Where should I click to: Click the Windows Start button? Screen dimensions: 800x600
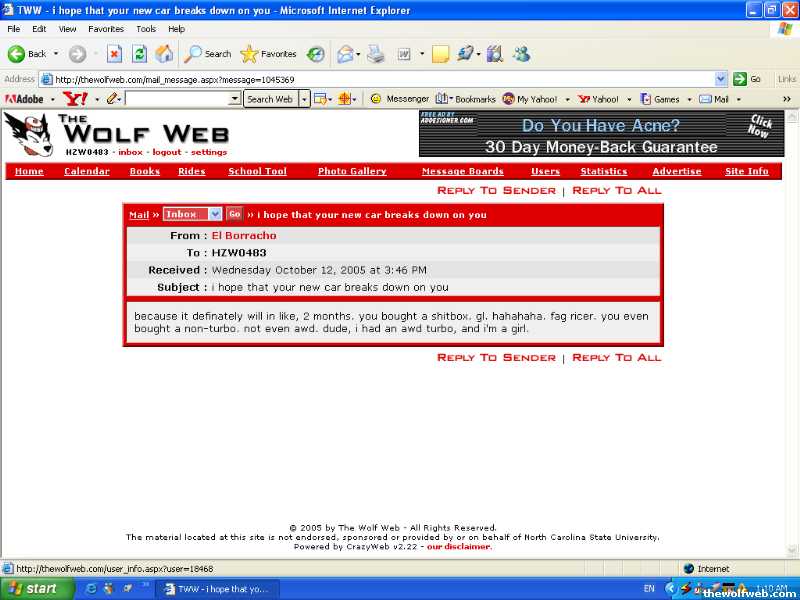click(33, 588)
